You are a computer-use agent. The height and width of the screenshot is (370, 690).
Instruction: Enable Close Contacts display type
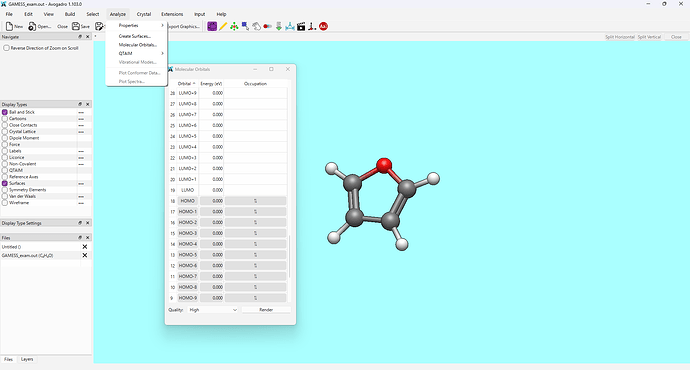(5, 125)
